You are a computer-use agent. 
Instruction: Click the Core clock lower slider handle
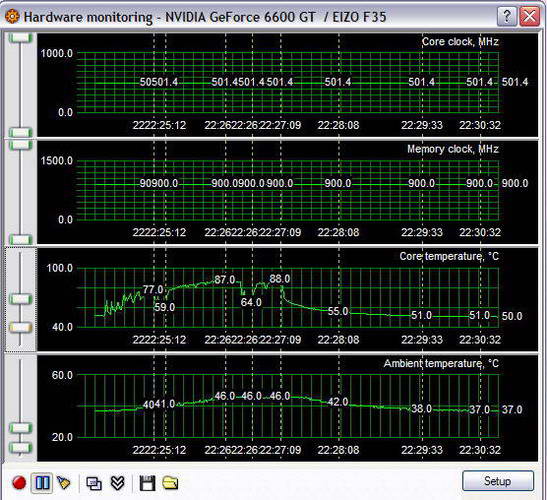21,132
